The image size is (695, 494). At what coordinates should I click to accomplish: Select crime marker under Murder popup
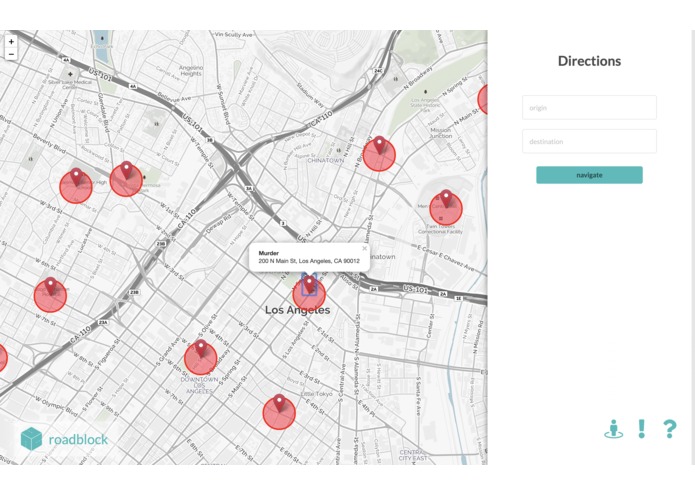[309, 286]
